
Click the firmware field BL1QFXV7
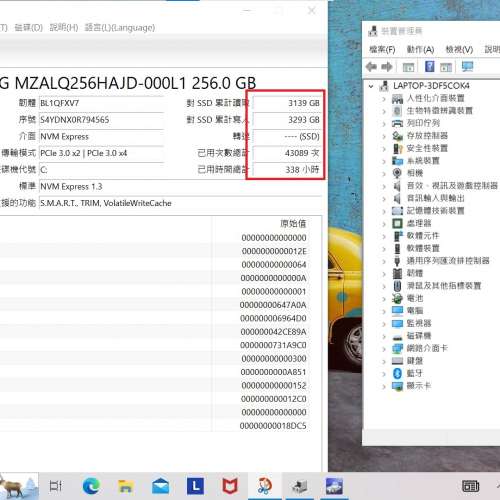(x=101, y=103)
